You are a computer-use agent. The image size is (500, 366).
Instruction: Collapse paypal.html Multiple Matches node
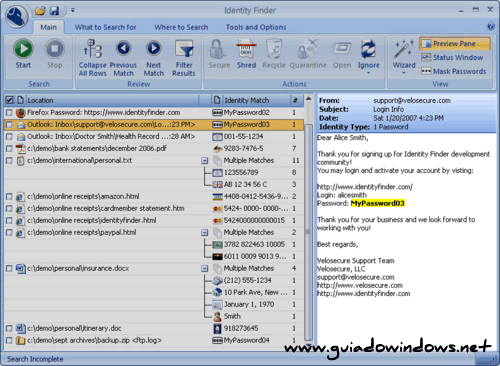tap(205, 233)
